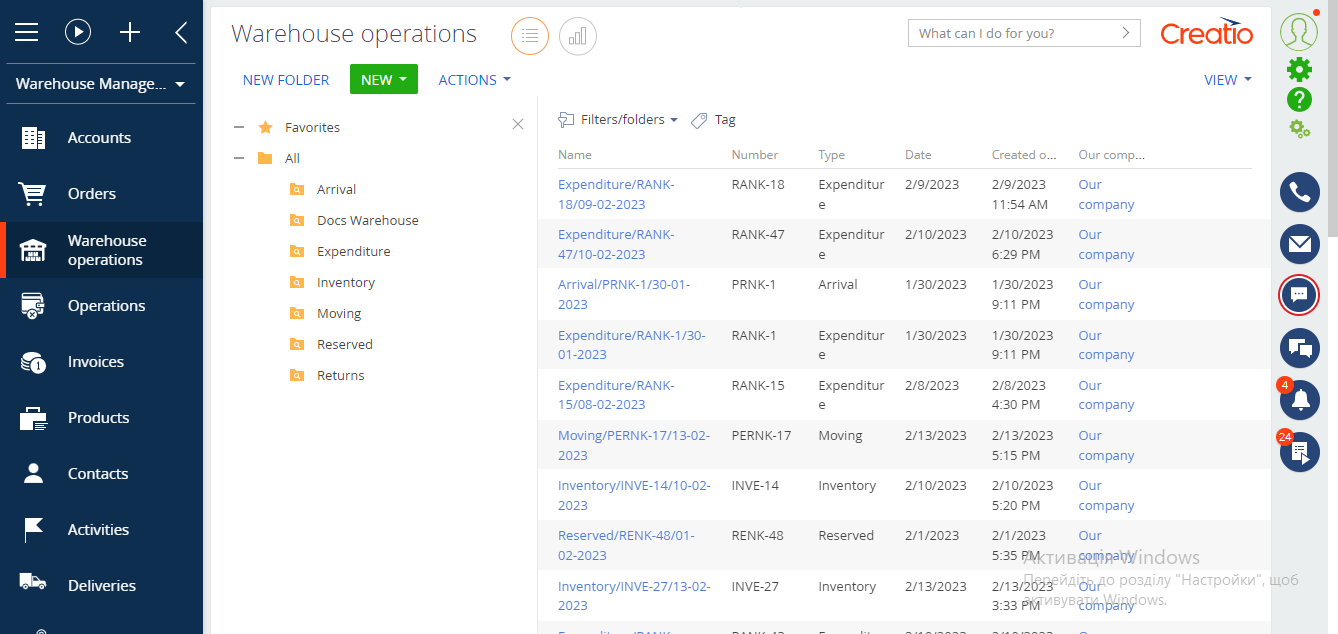
Task: Expand the Warehouse Management workplace dropdown
Action: pyautogui.click(x=100, y=84)
